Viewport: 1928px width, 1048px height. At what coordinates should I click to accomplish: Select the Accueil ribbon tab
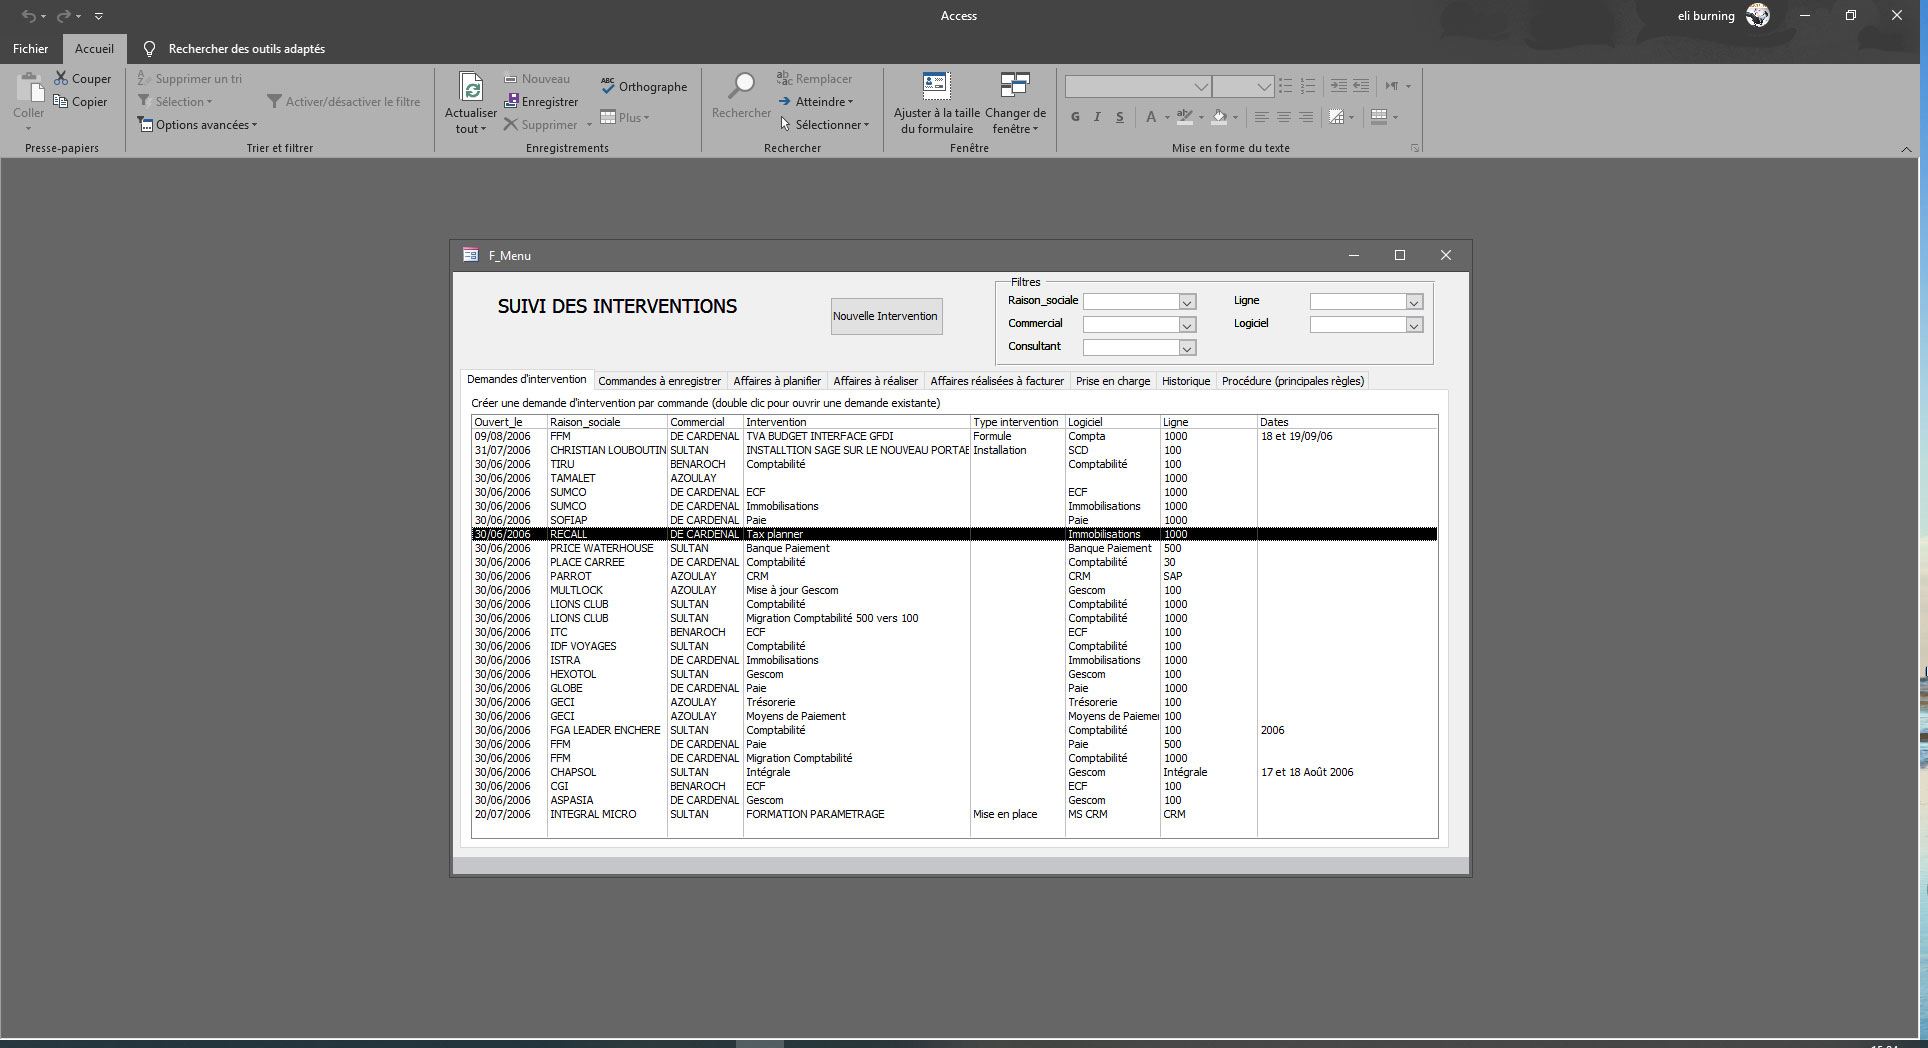(x=94, y=48)
